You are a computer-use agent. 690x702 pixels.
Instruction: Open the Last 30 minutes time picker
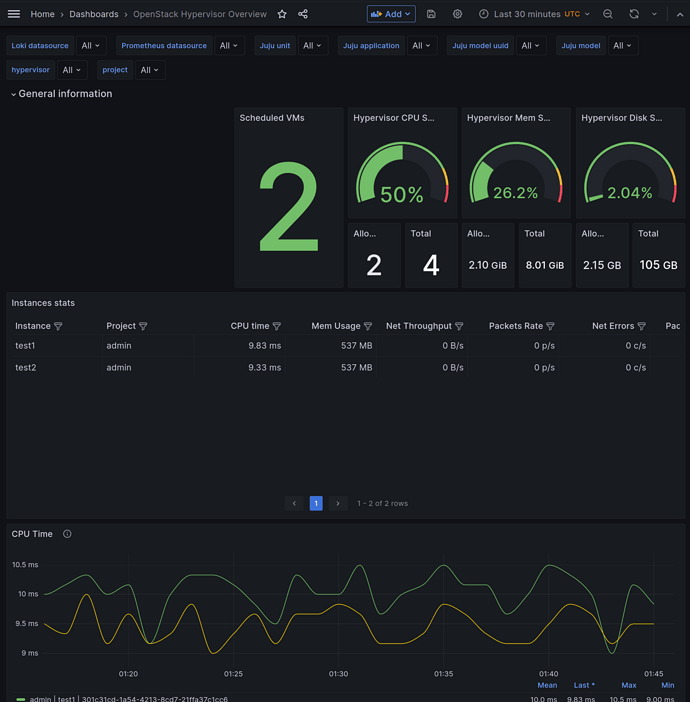pos(534,14)
